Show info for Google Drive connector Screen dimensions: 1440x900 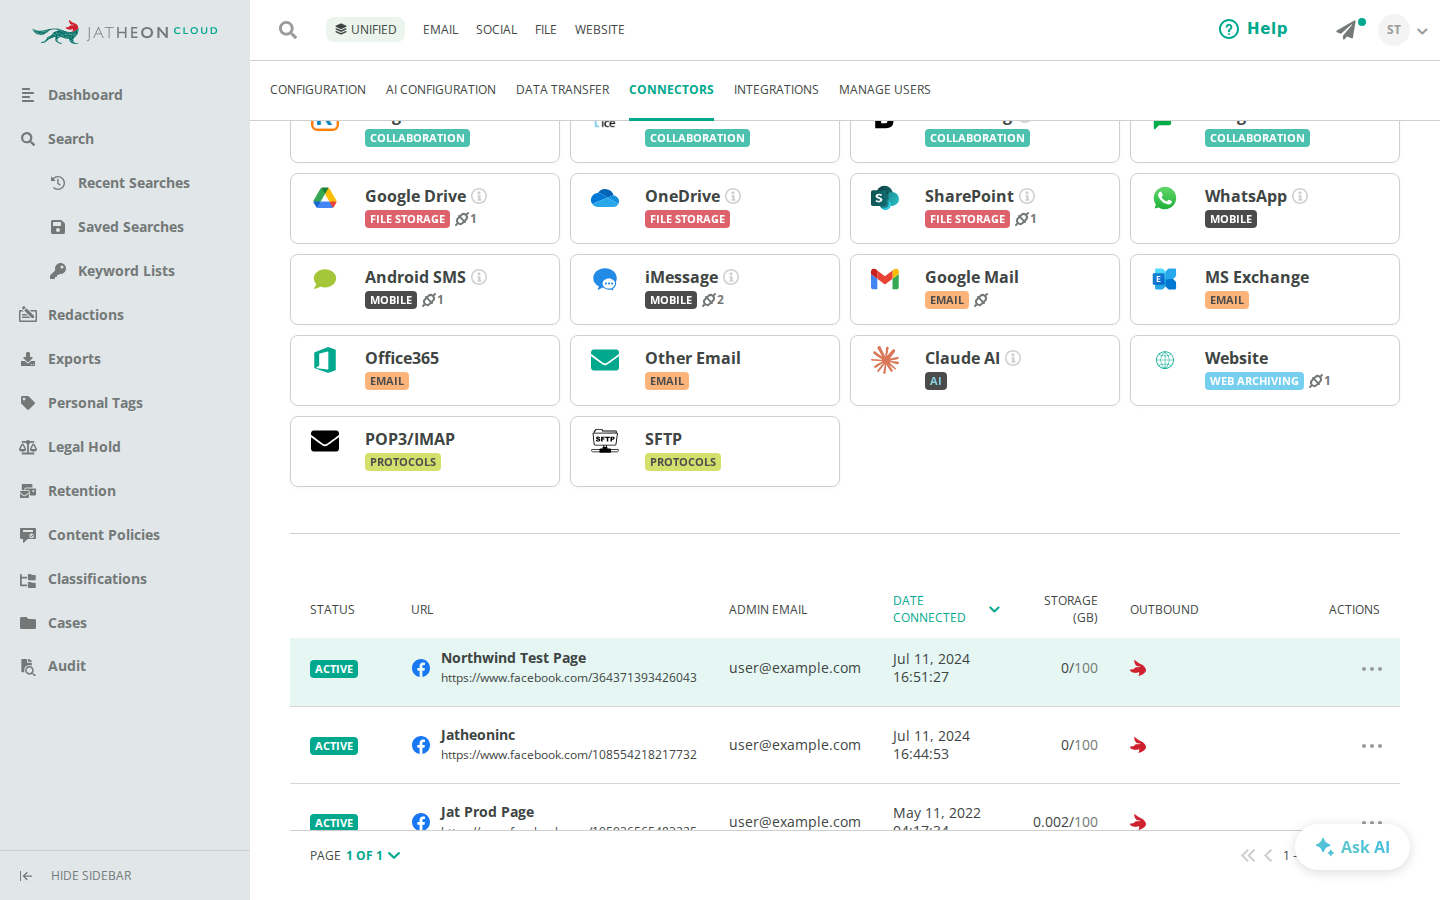[479, 196]
